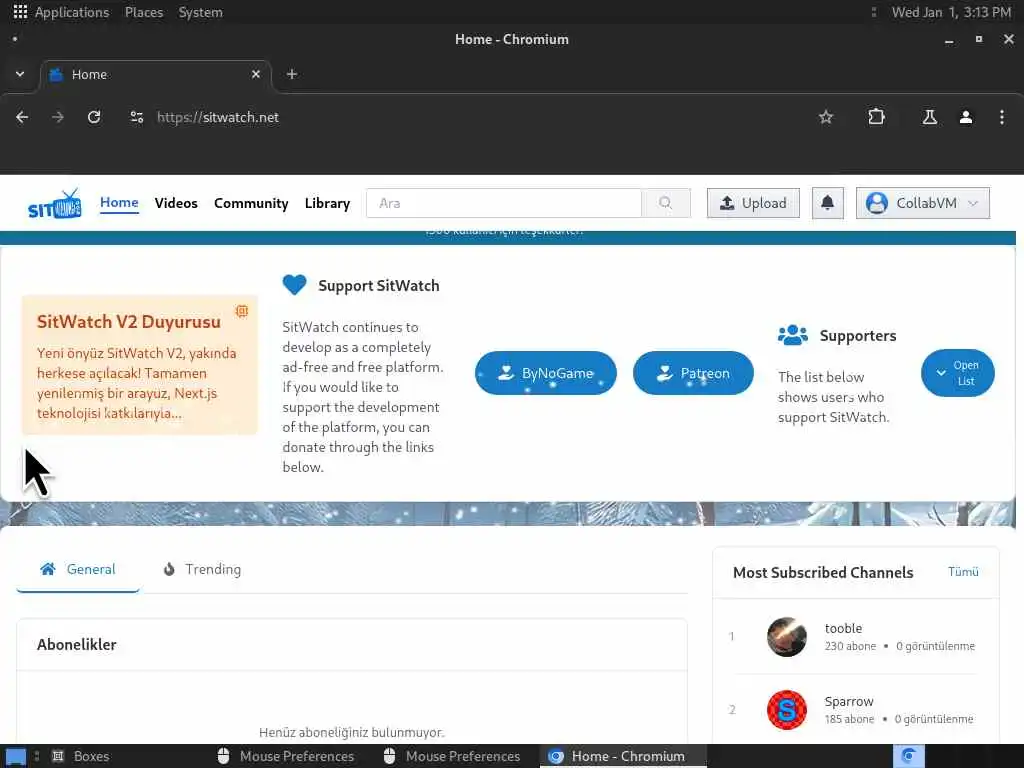
Task: Go back with the browser back arrow
Action: coord(22,117)
